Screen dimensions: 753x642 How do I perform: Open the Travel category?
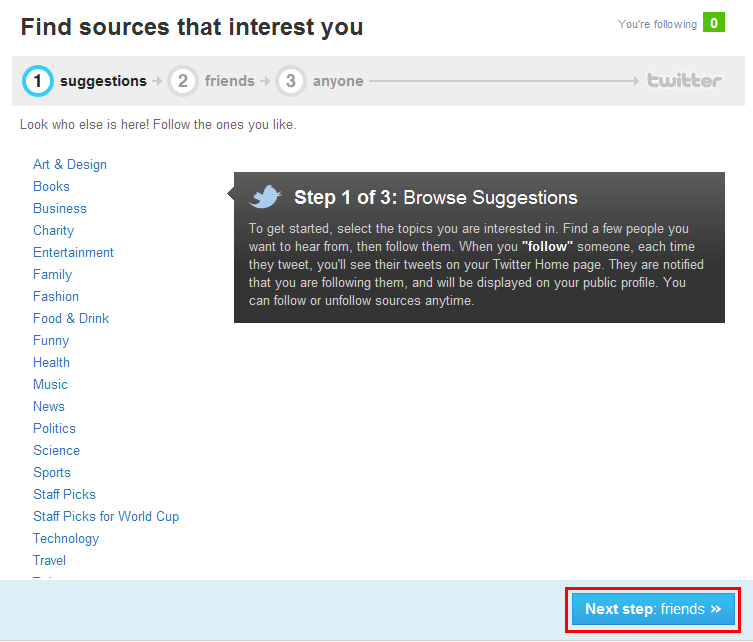(49, 560)
